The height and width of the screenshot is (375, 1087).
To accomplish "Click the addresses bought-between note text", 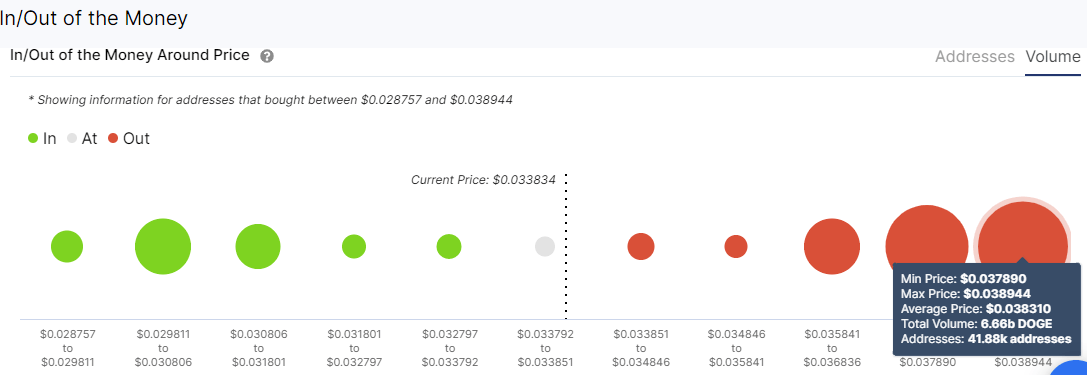I will (270, 100).
